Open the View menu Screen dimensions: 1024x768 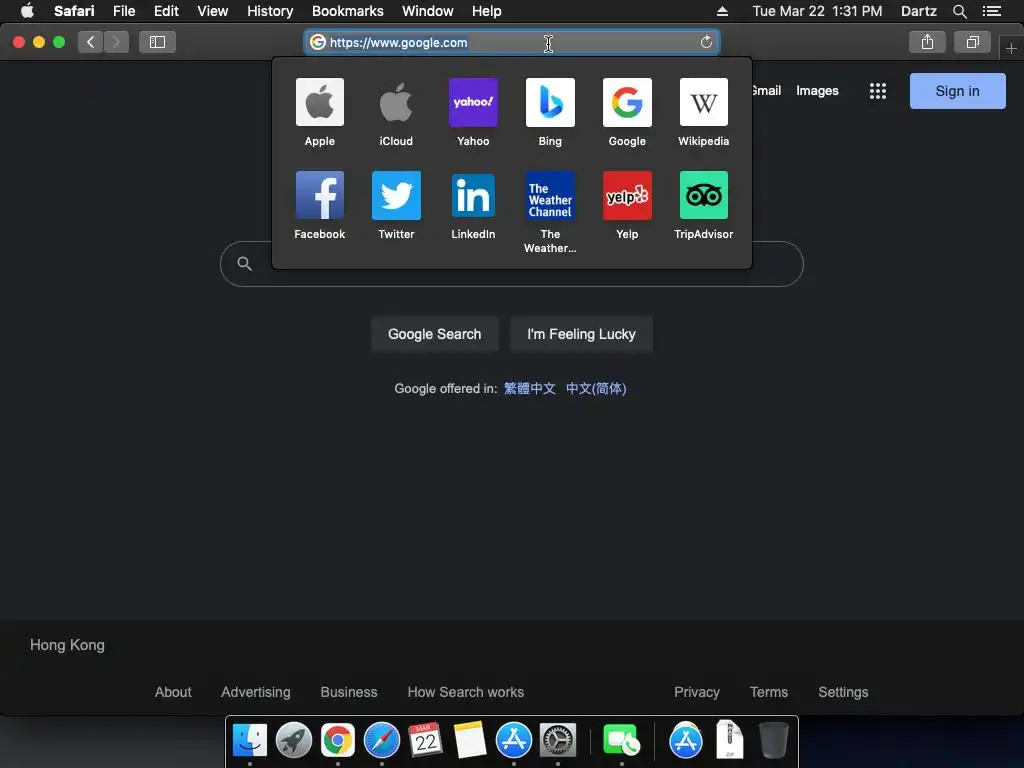pos(213,11)
